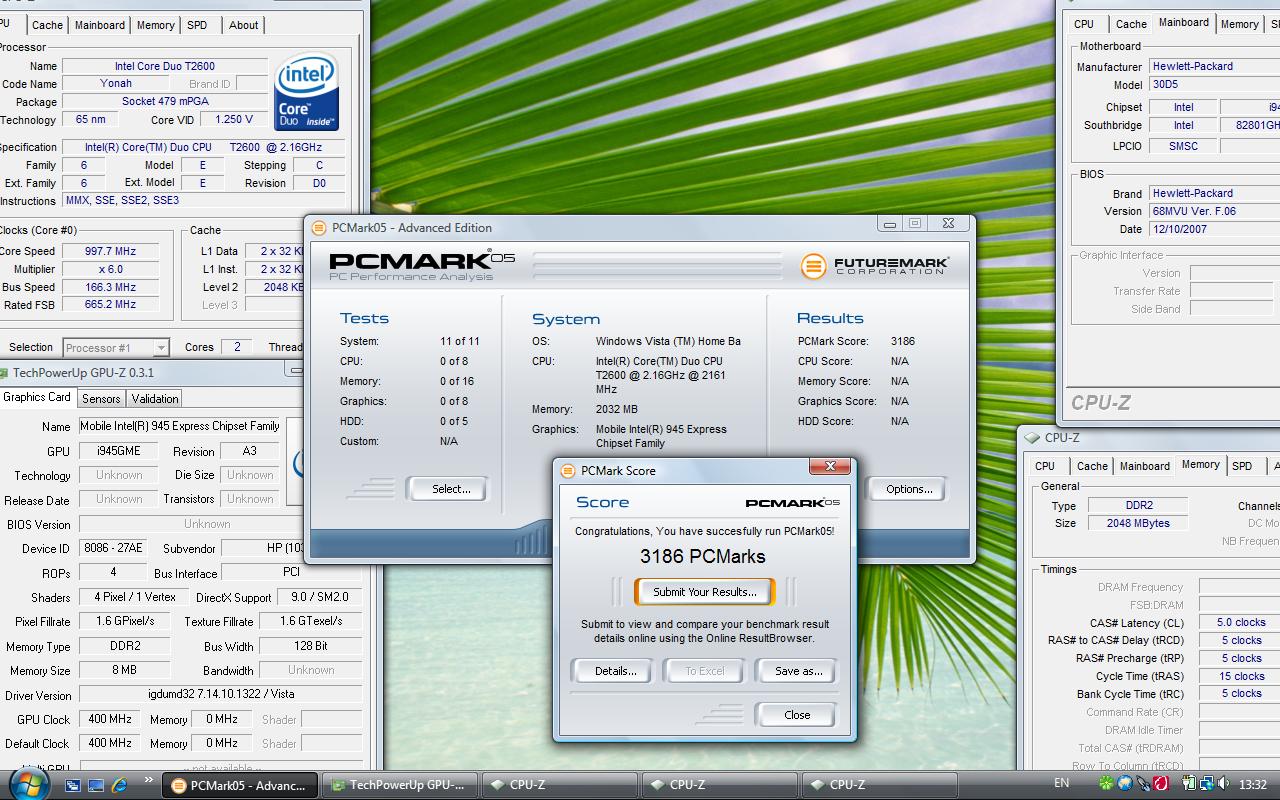This screenshot has width=1280, height=800.
Task: Click green ICQ flower tray icon
Action: coord(1106,784)
